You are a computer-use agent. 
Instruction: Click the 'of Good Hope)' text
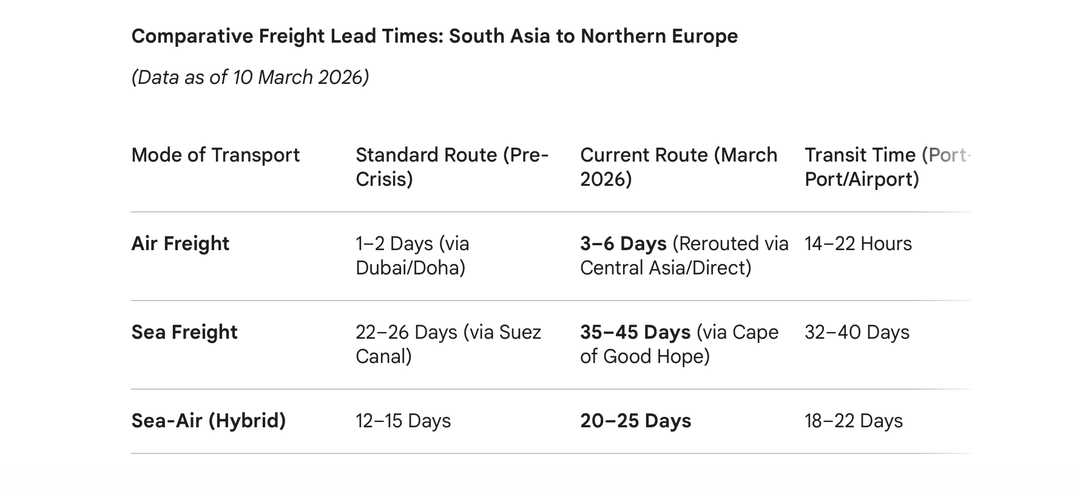[644, 356]
